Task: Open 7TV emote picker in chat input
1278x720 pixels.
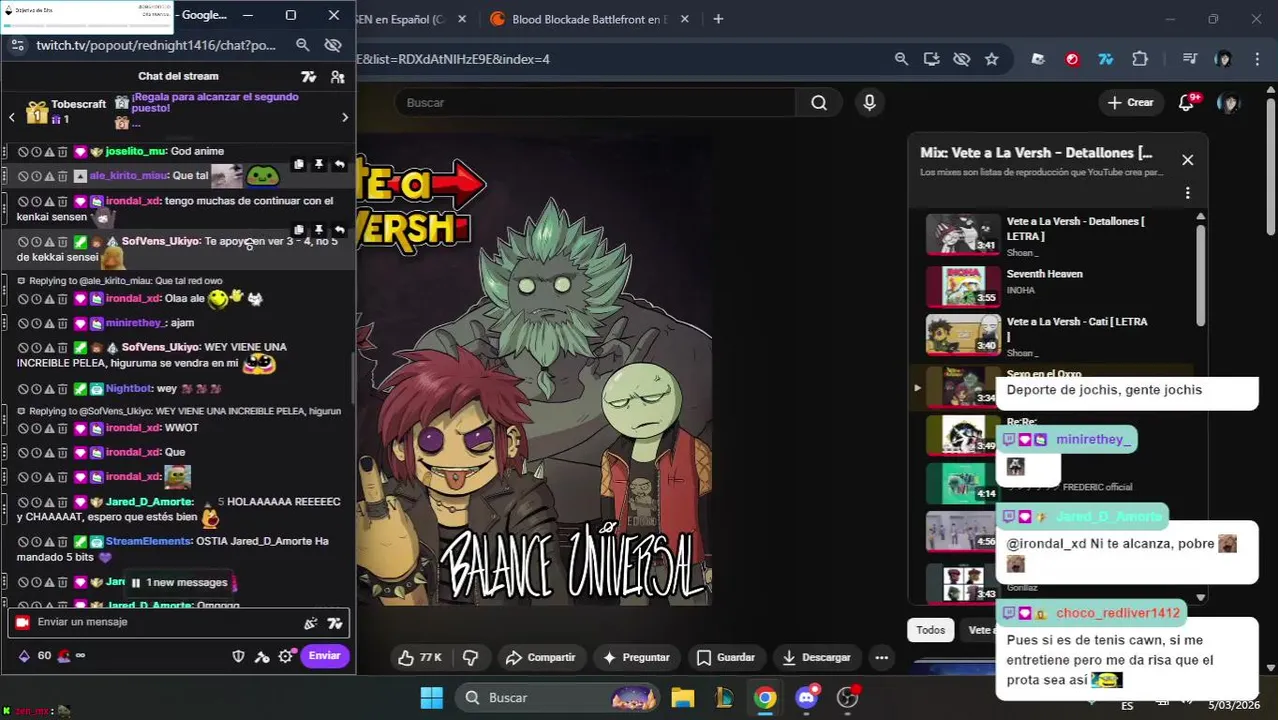Action: [335, 623]
